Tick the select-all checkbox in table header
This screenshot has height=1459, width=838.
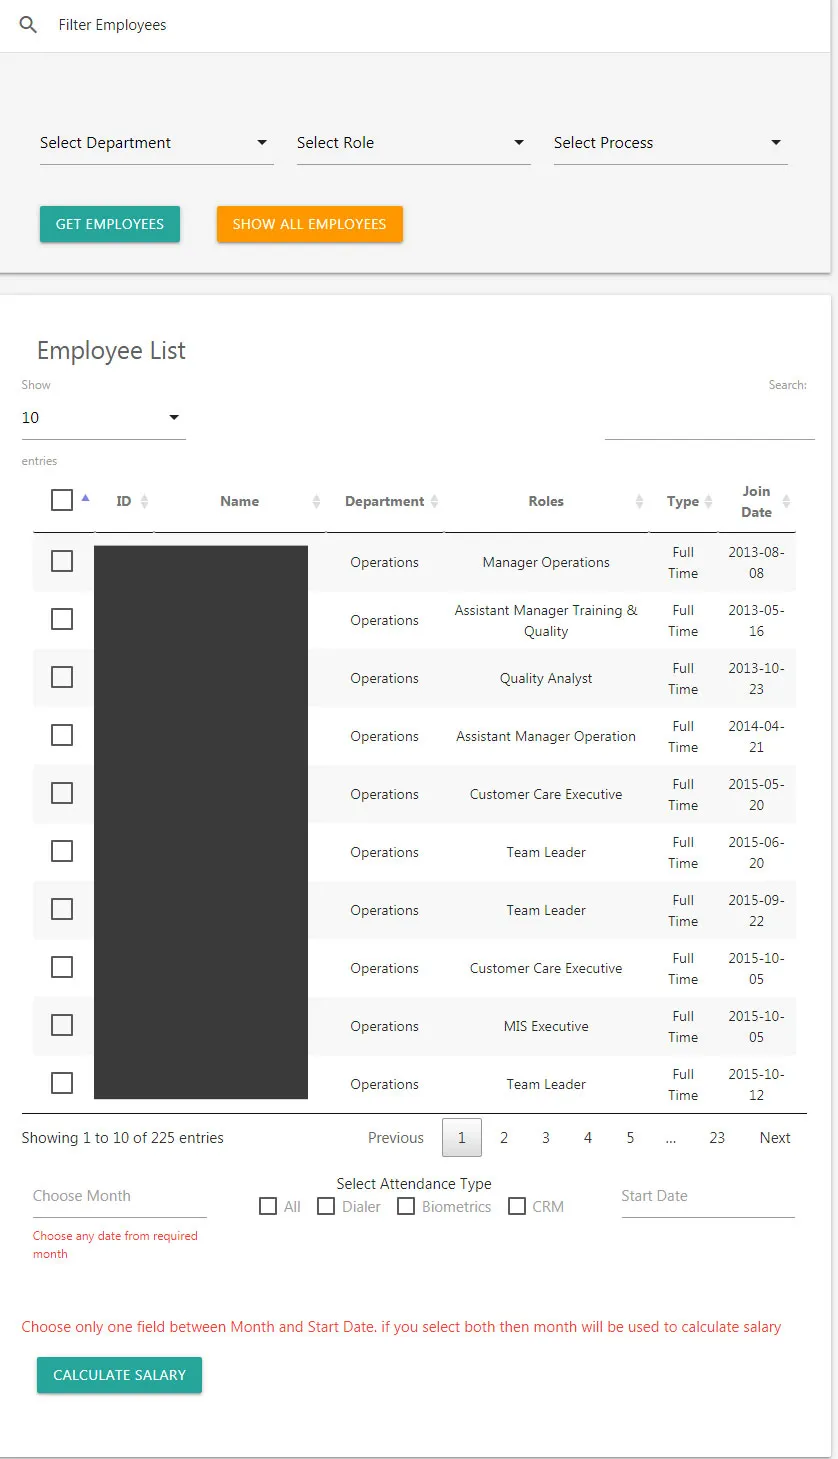pyautogui.click(x=62, y=500)
